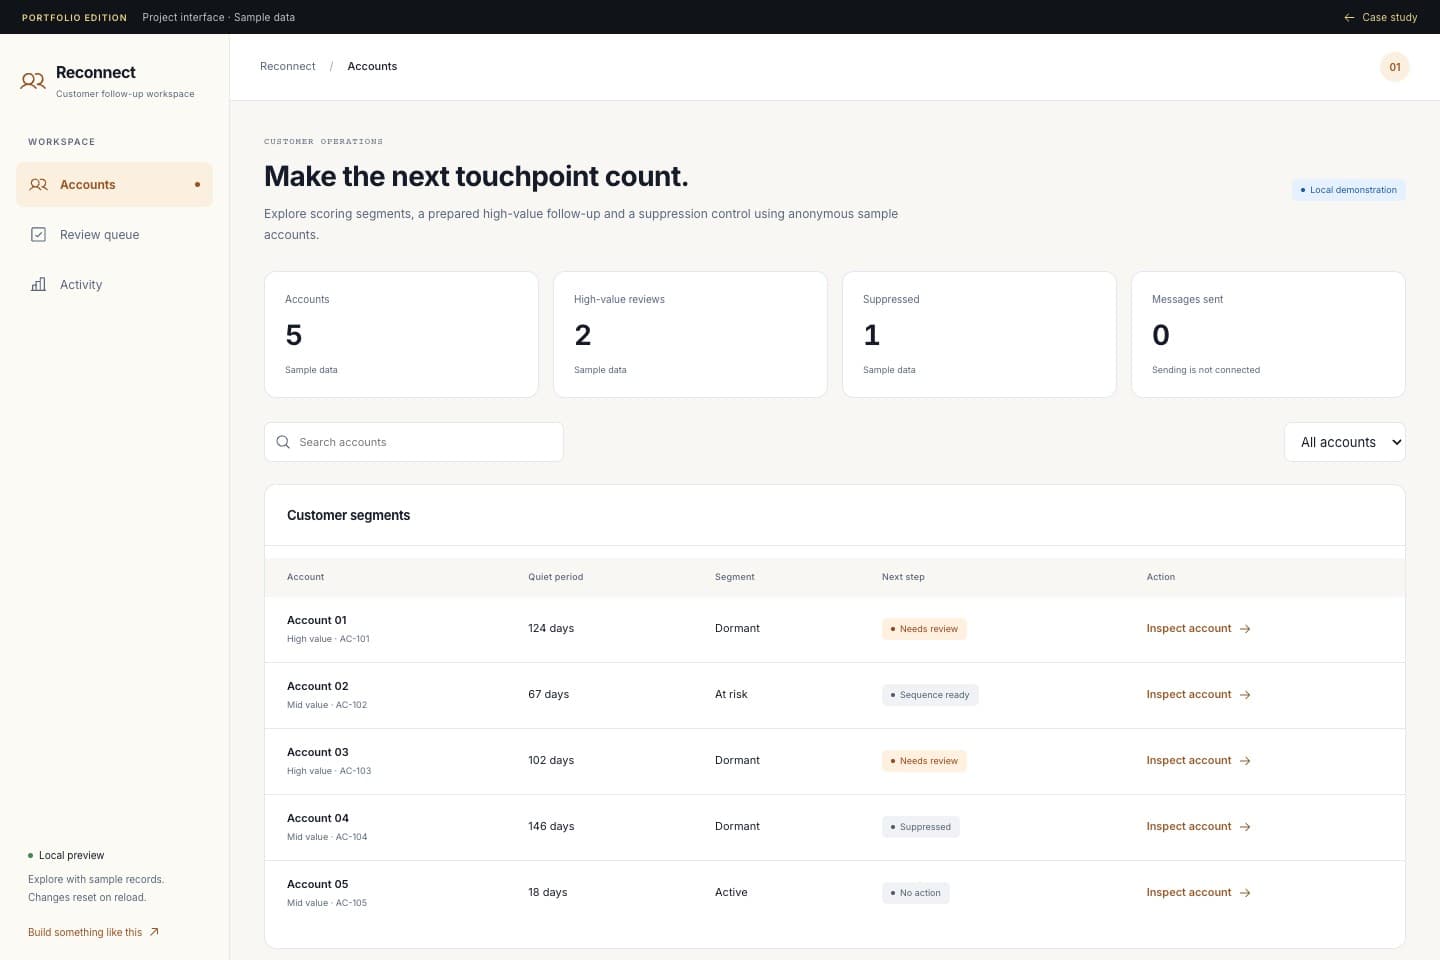Click the Case study back arrow icon

(1349, 17)
